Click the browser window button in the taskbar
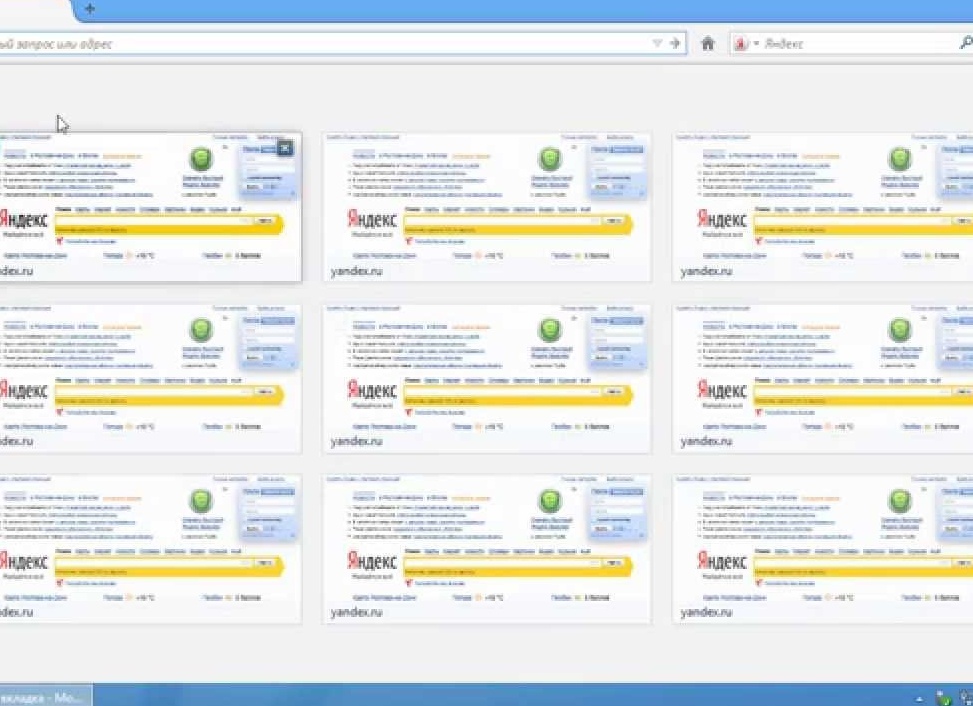The width and height of the screenshot is (973, 706). point(45,697)
